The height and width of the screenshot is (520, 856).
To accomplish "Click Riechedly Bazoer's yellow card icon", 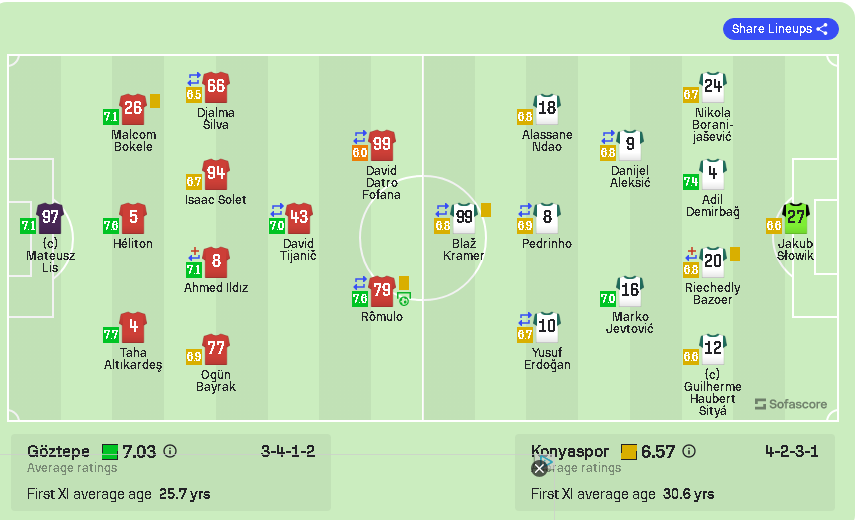I will [734, 254].
